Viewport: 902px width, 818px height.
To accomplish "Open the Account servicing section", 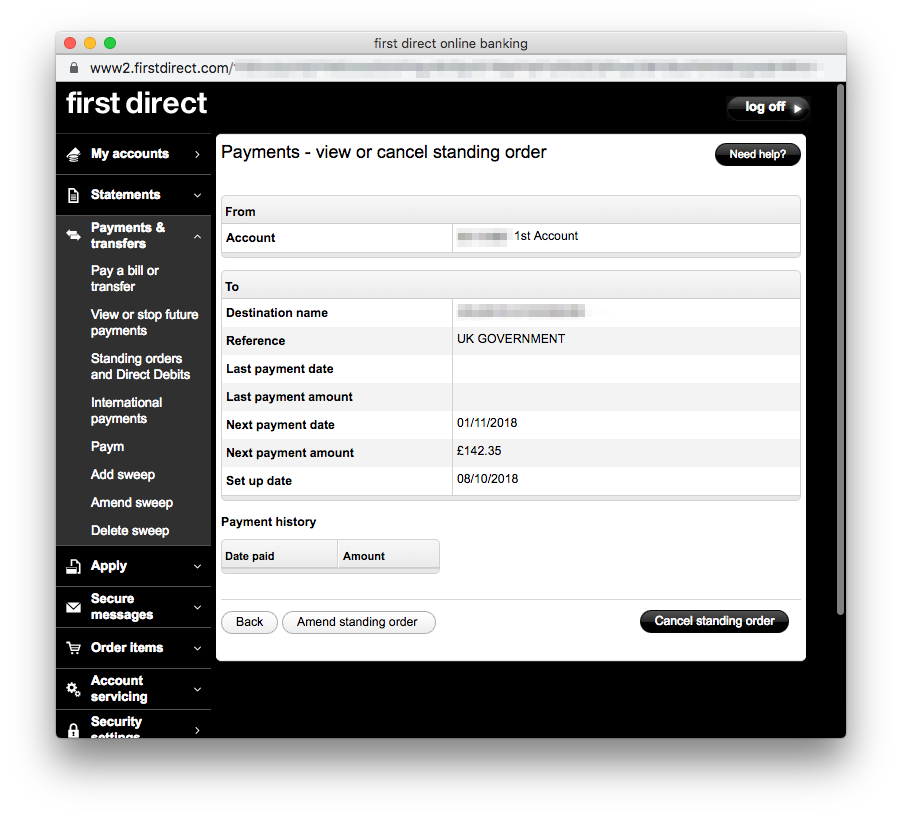I will (x=133, y=689).
